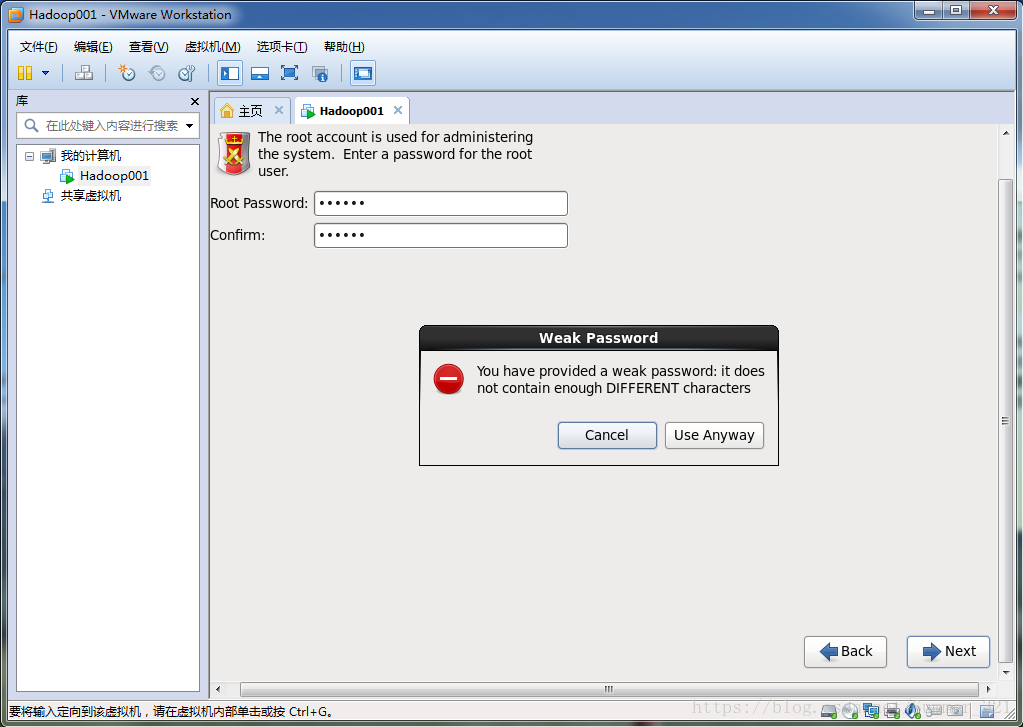Collapse the 我的计算机 tree node
Screen dimensions: 1023x727
click(29, 156)
